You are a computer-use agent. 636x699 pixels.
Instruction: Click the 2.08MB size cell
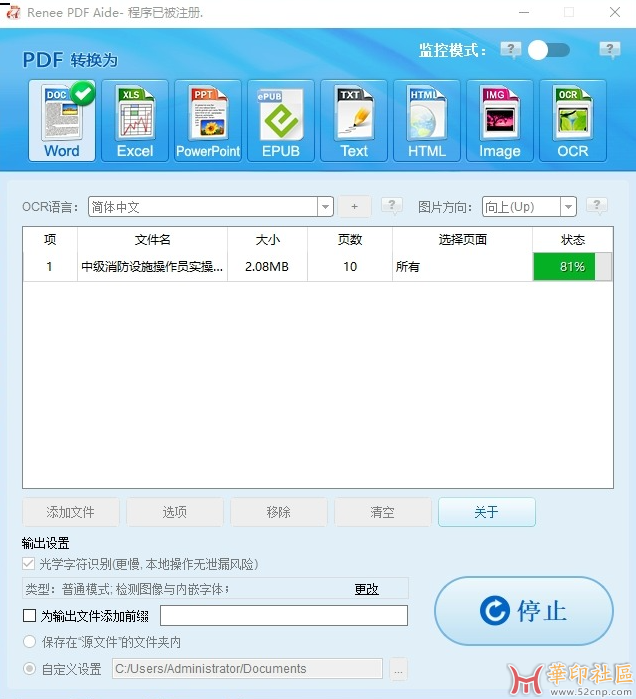(x=267, y=267)
